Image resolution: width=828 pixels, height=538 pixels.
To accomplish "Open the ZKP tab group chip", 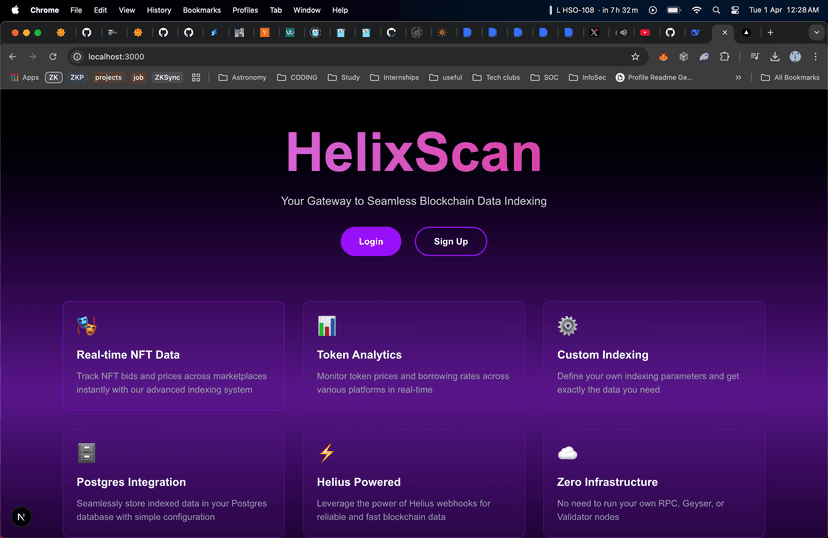I will (77, 78).
